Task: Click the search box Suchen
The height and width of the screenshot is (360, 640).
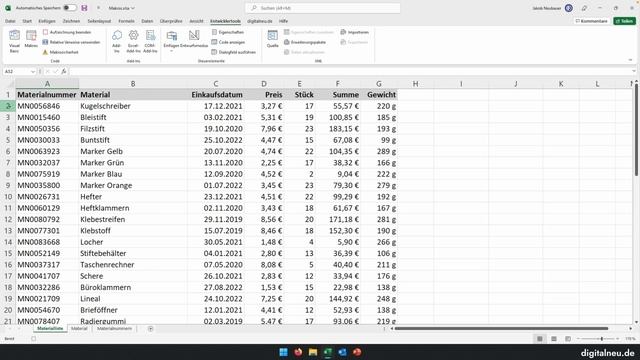Action: pos(322,8)
